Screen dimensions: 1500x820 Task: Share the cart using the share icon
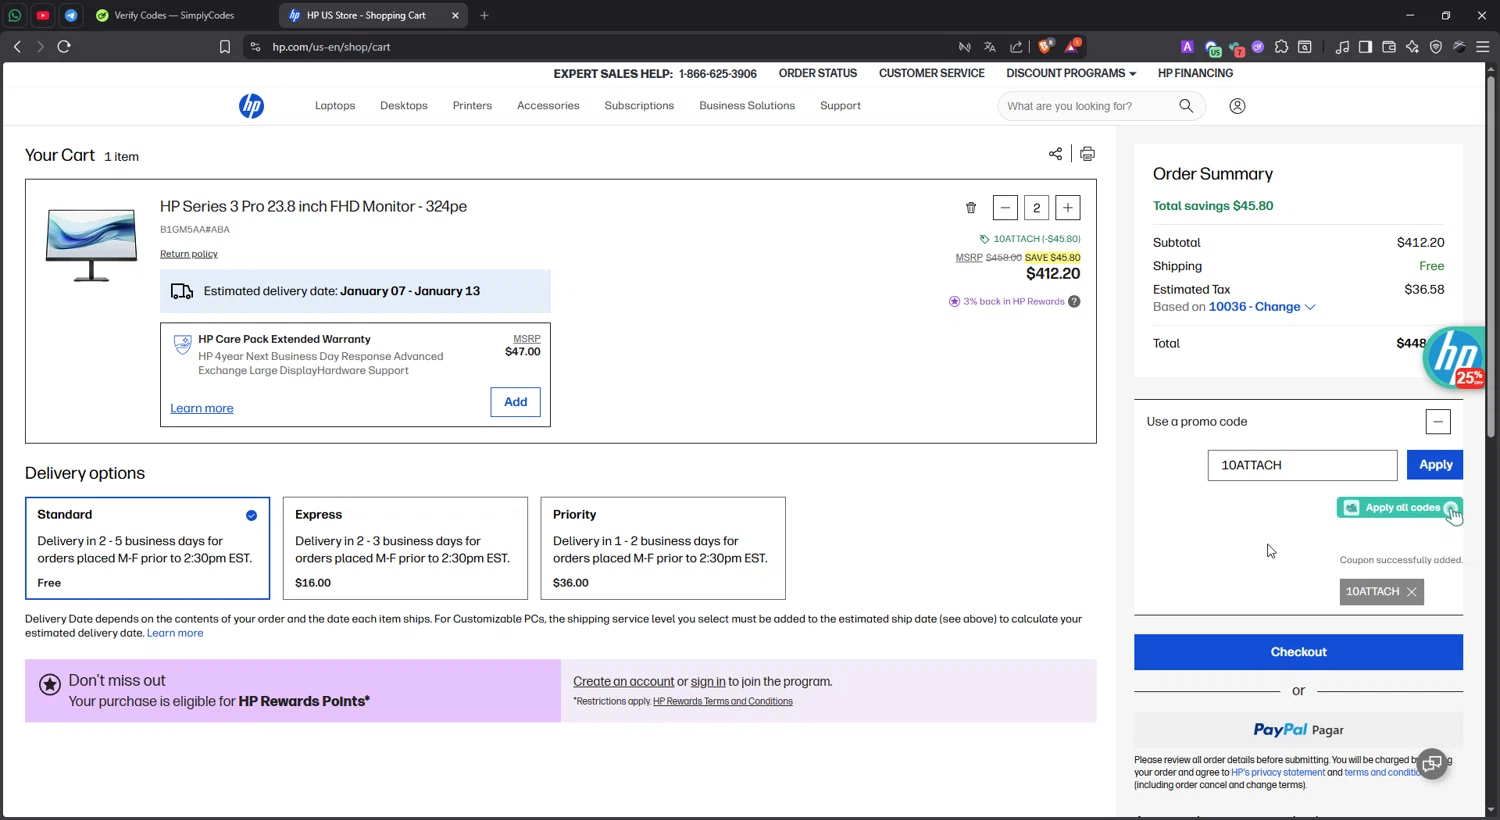1055,154
